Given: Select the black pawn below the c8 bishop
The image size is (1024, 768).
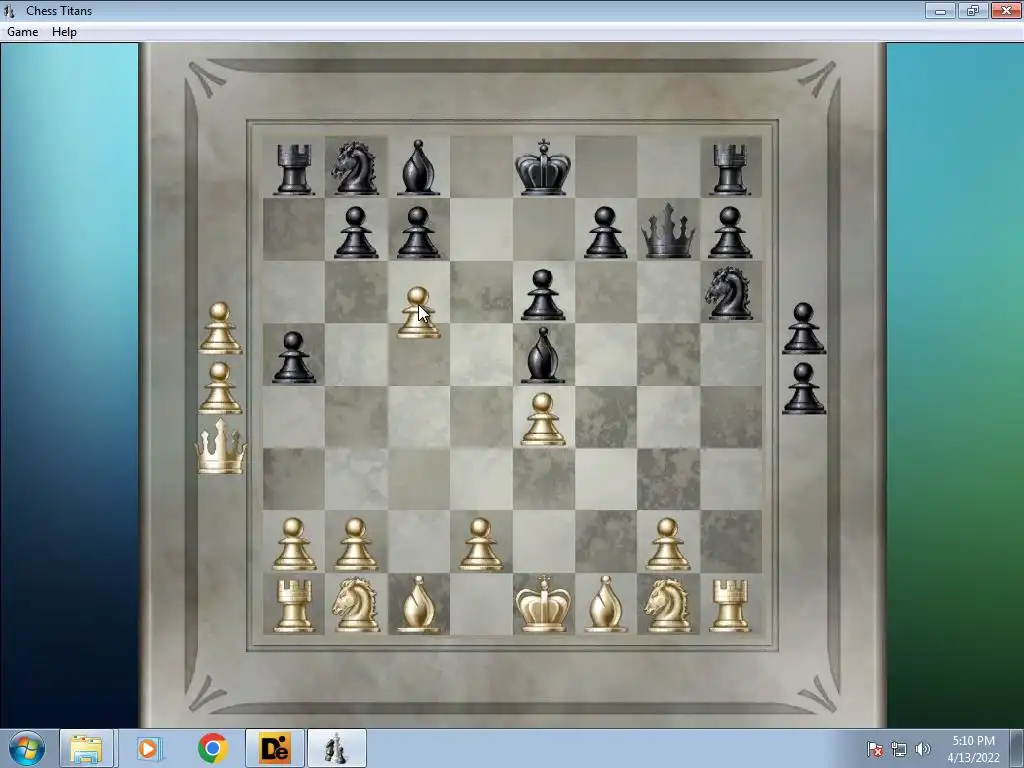Looking at the screenshot, I should point(418,232).
